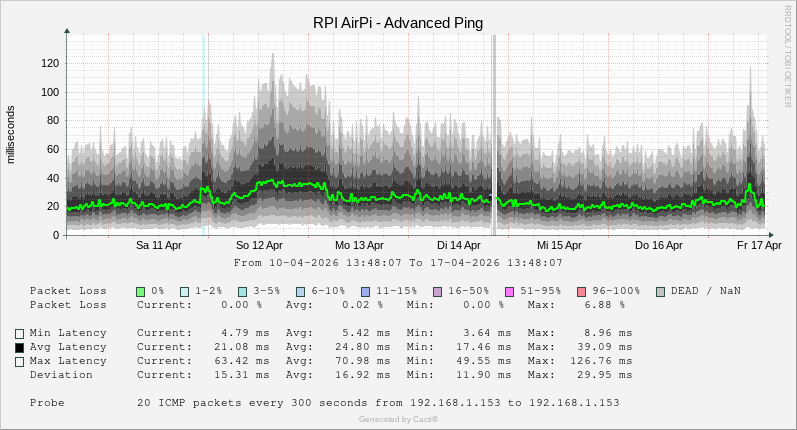Click the 6-10% packet loss swatch
Screen dimensions: 797x430
(300, 291)
